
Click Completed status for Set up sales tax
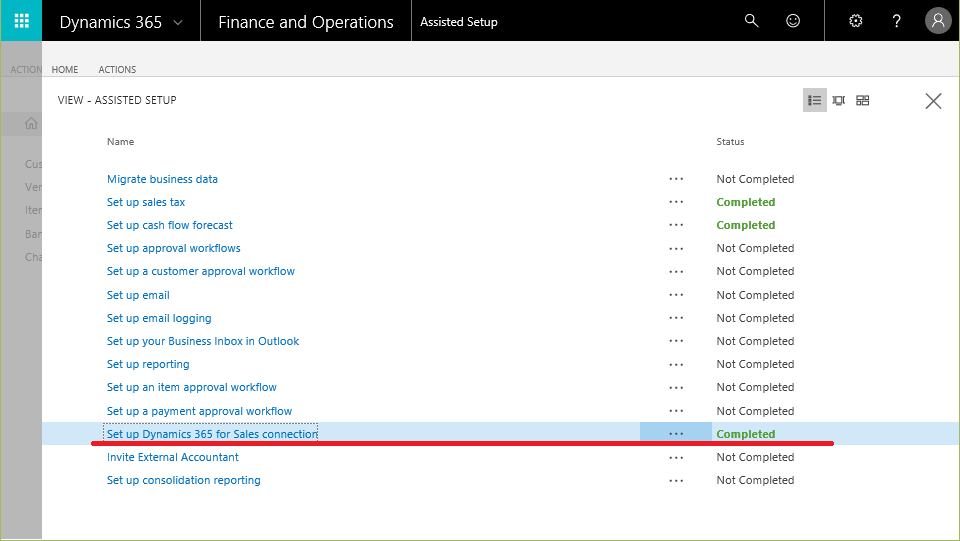[x=746, y=202]
